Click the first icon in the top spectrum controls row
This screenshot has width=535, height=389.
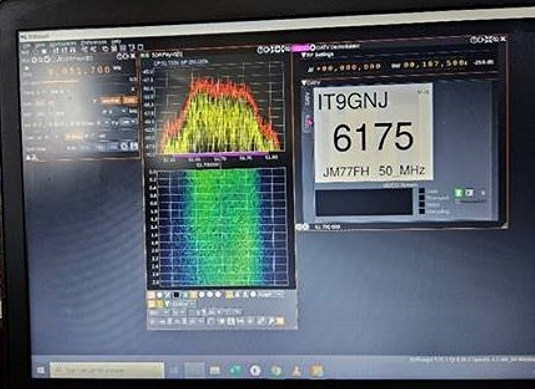151,295
